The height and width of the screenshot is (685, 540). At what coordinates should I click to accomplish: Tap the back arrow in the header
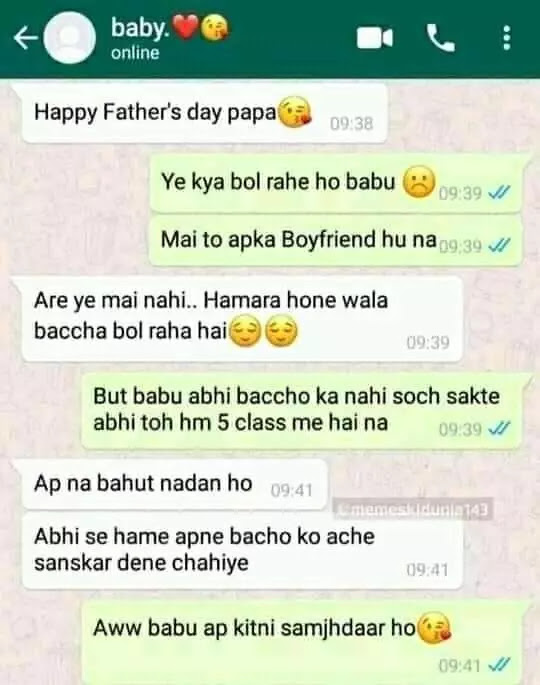[26, 38]
